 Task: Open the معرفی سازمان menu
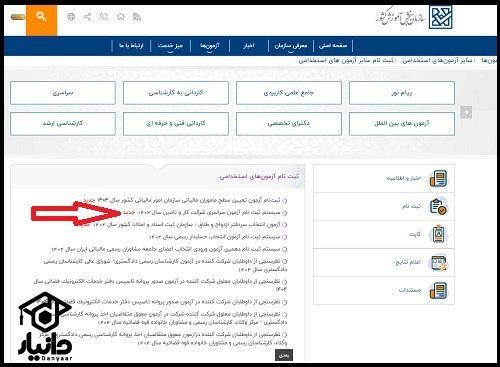(x=291, y=46)
